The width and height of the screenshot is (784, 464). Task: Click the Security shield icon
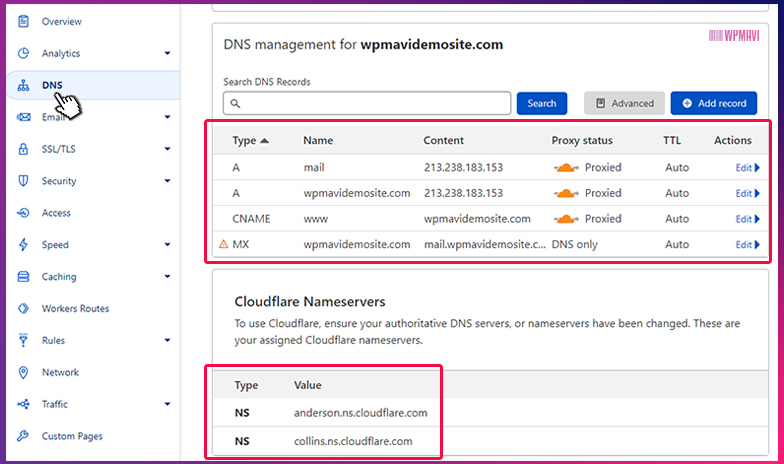coord(23,180)
